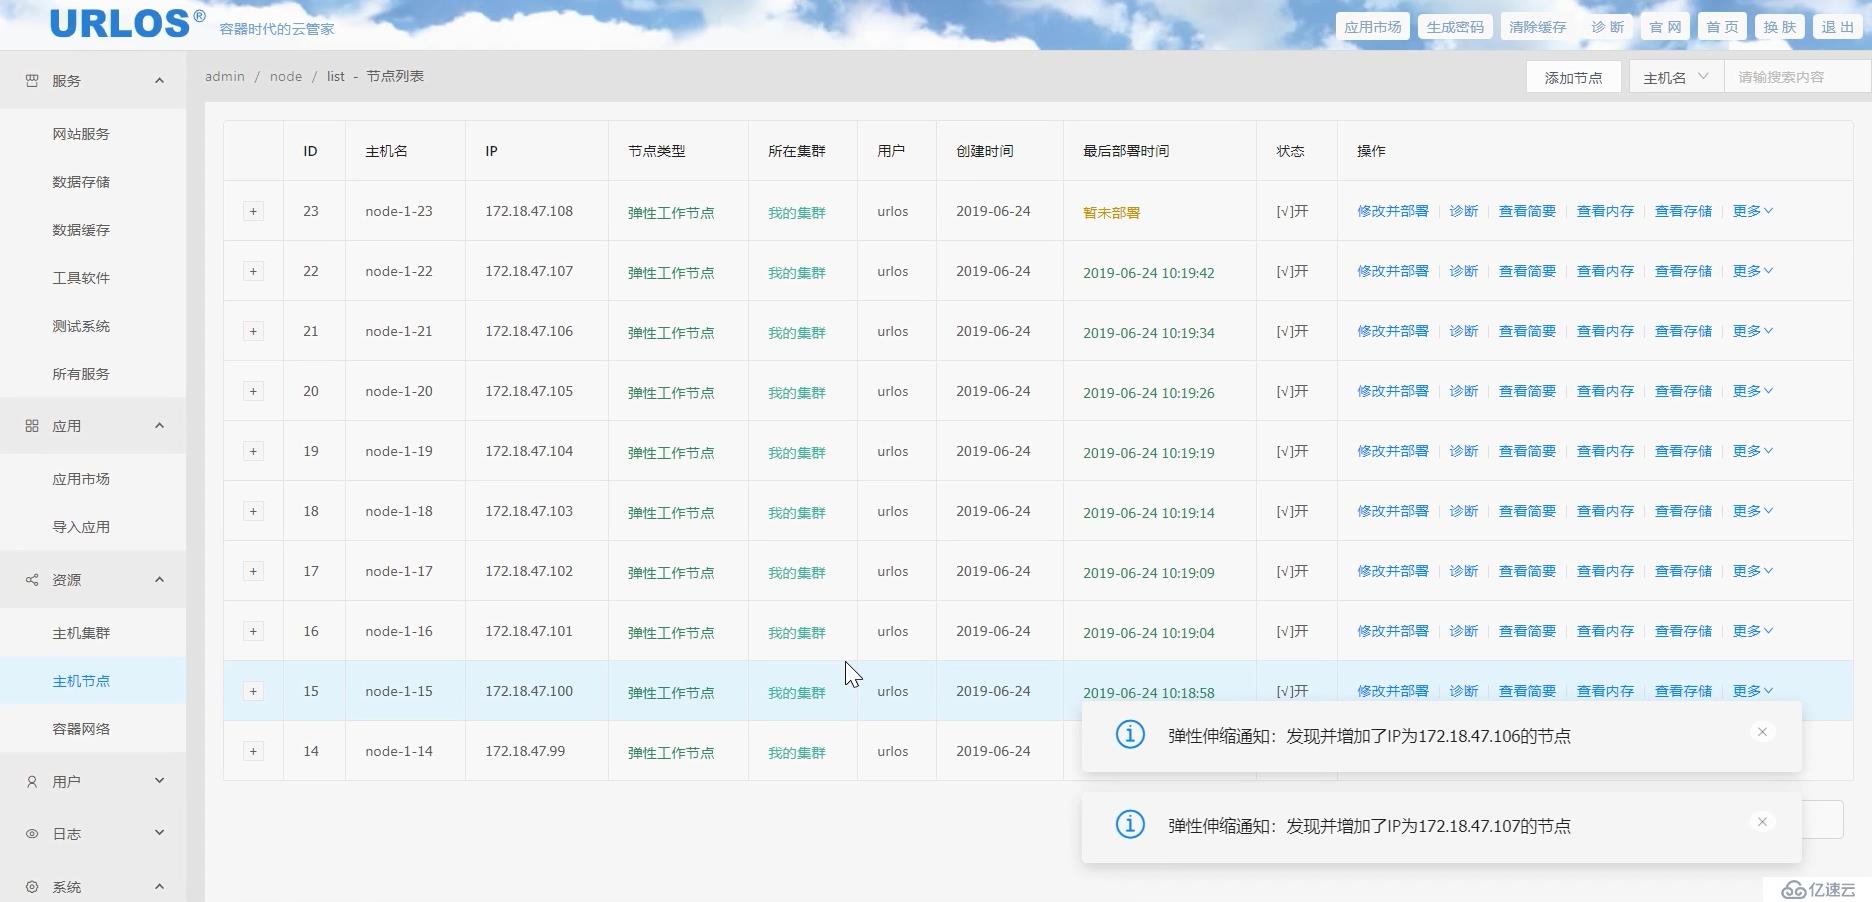This screenshot has width=1872, height=902.
Task: Expand row details for node-1-15
Action: [x=253, y=691]
